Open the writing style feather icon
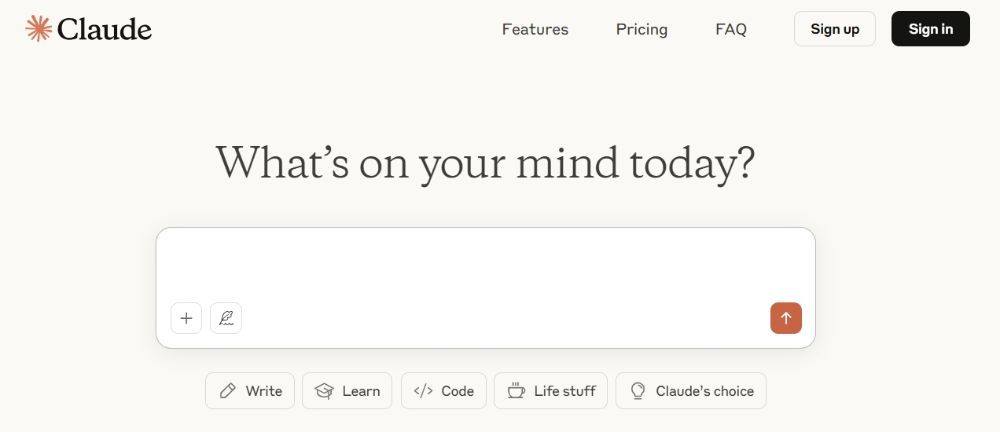This screenshot has width=1000, height=432. pos(226,318)
